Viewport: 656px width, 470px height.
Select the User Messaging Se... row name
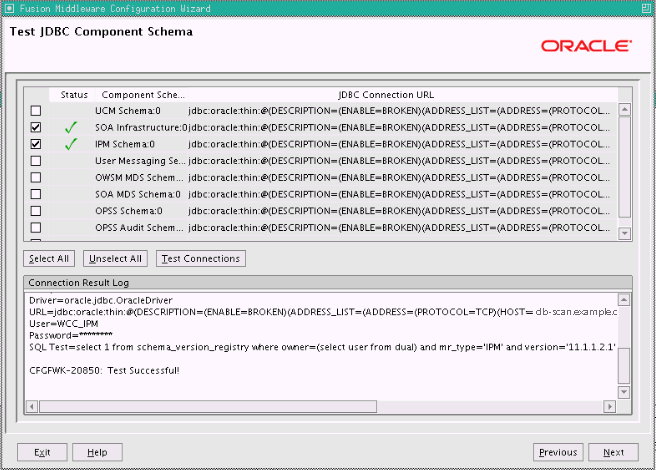click(140, 161)
